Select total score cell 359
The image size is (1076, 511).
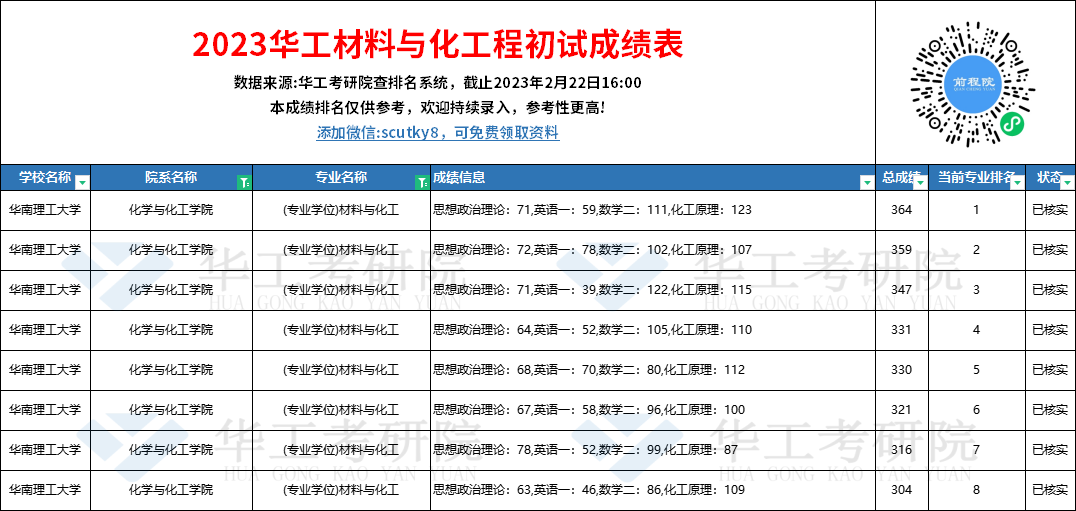tap(902, 250)
